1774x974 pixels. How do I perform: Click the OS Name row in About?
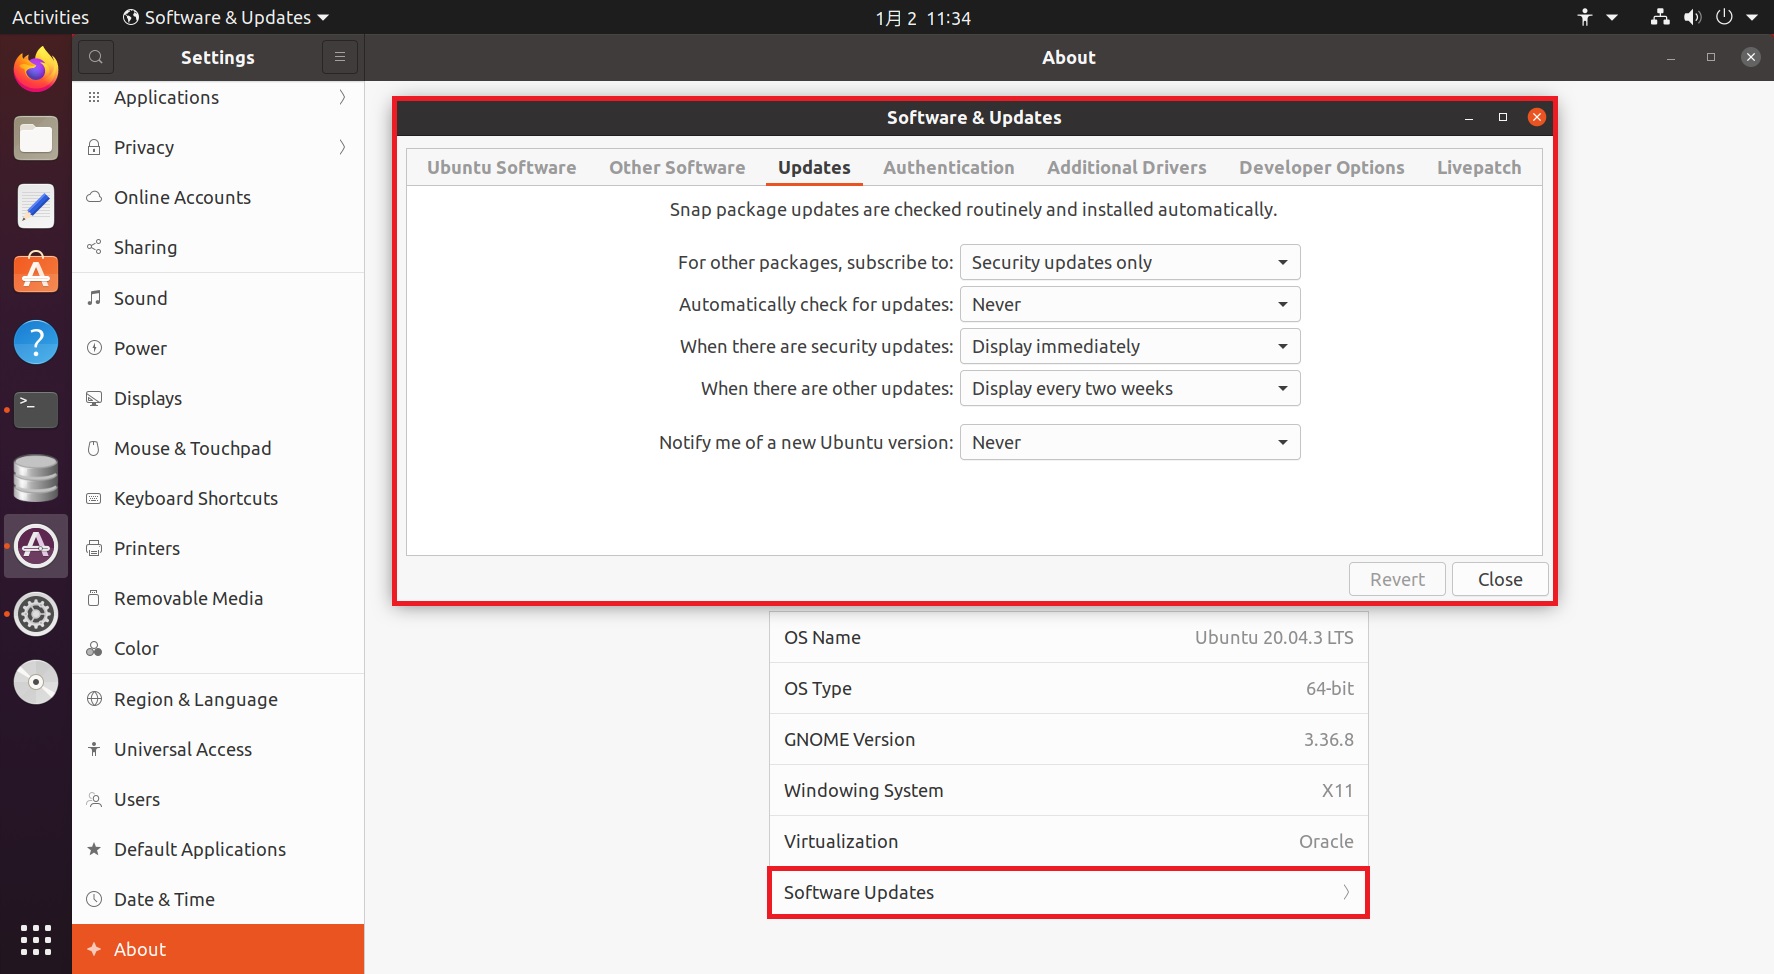pos(1068,637)
